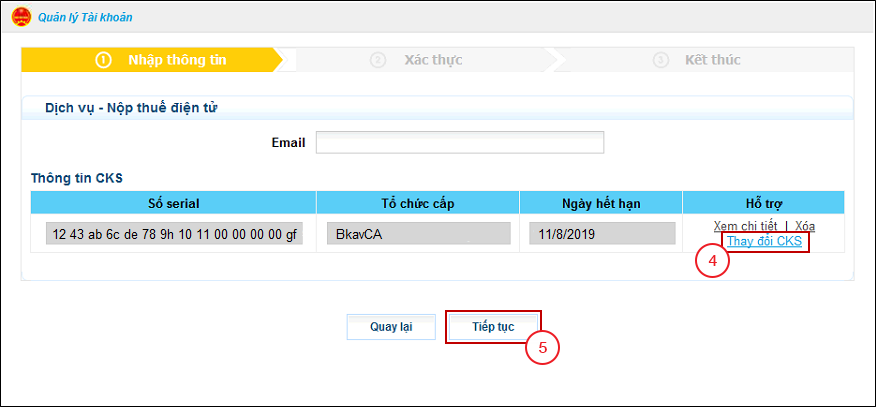The height and width of the screenshot is (407, 876).
Task: Click the BkavCA issuer field
Action: point(417,234)
